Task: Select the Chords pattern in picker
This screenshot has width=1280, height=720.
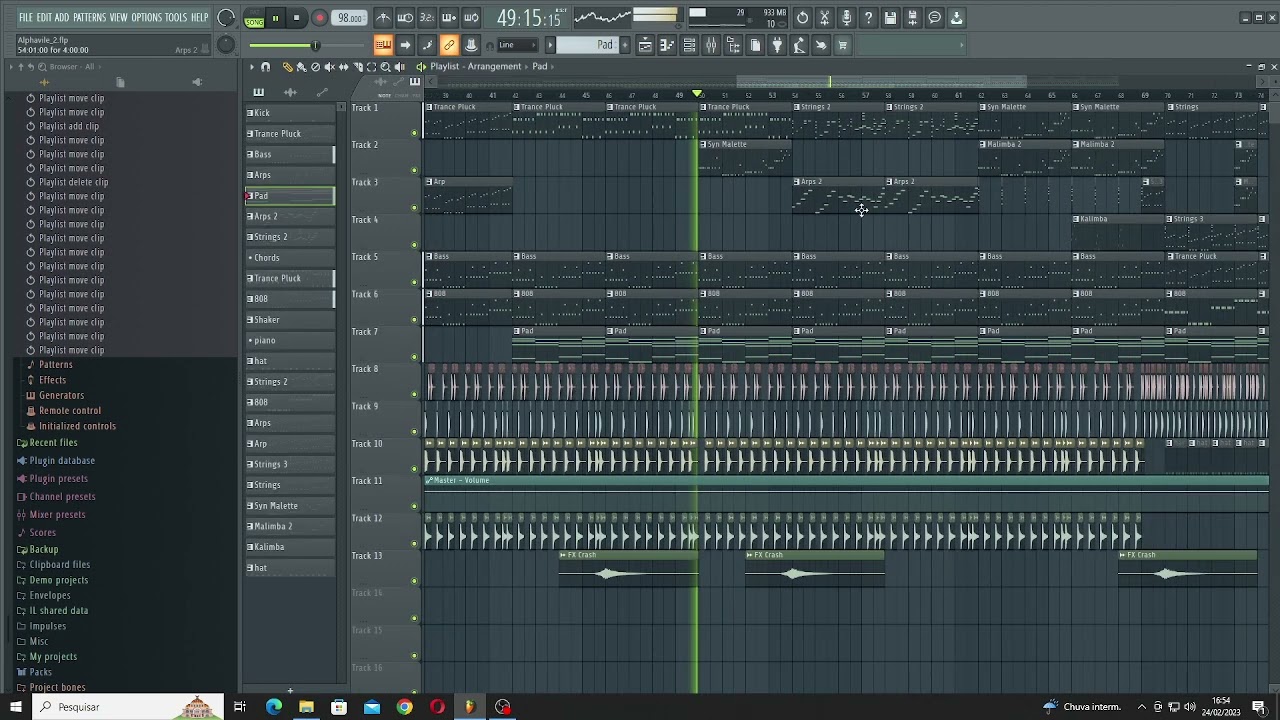Action: tap(290, 258)
